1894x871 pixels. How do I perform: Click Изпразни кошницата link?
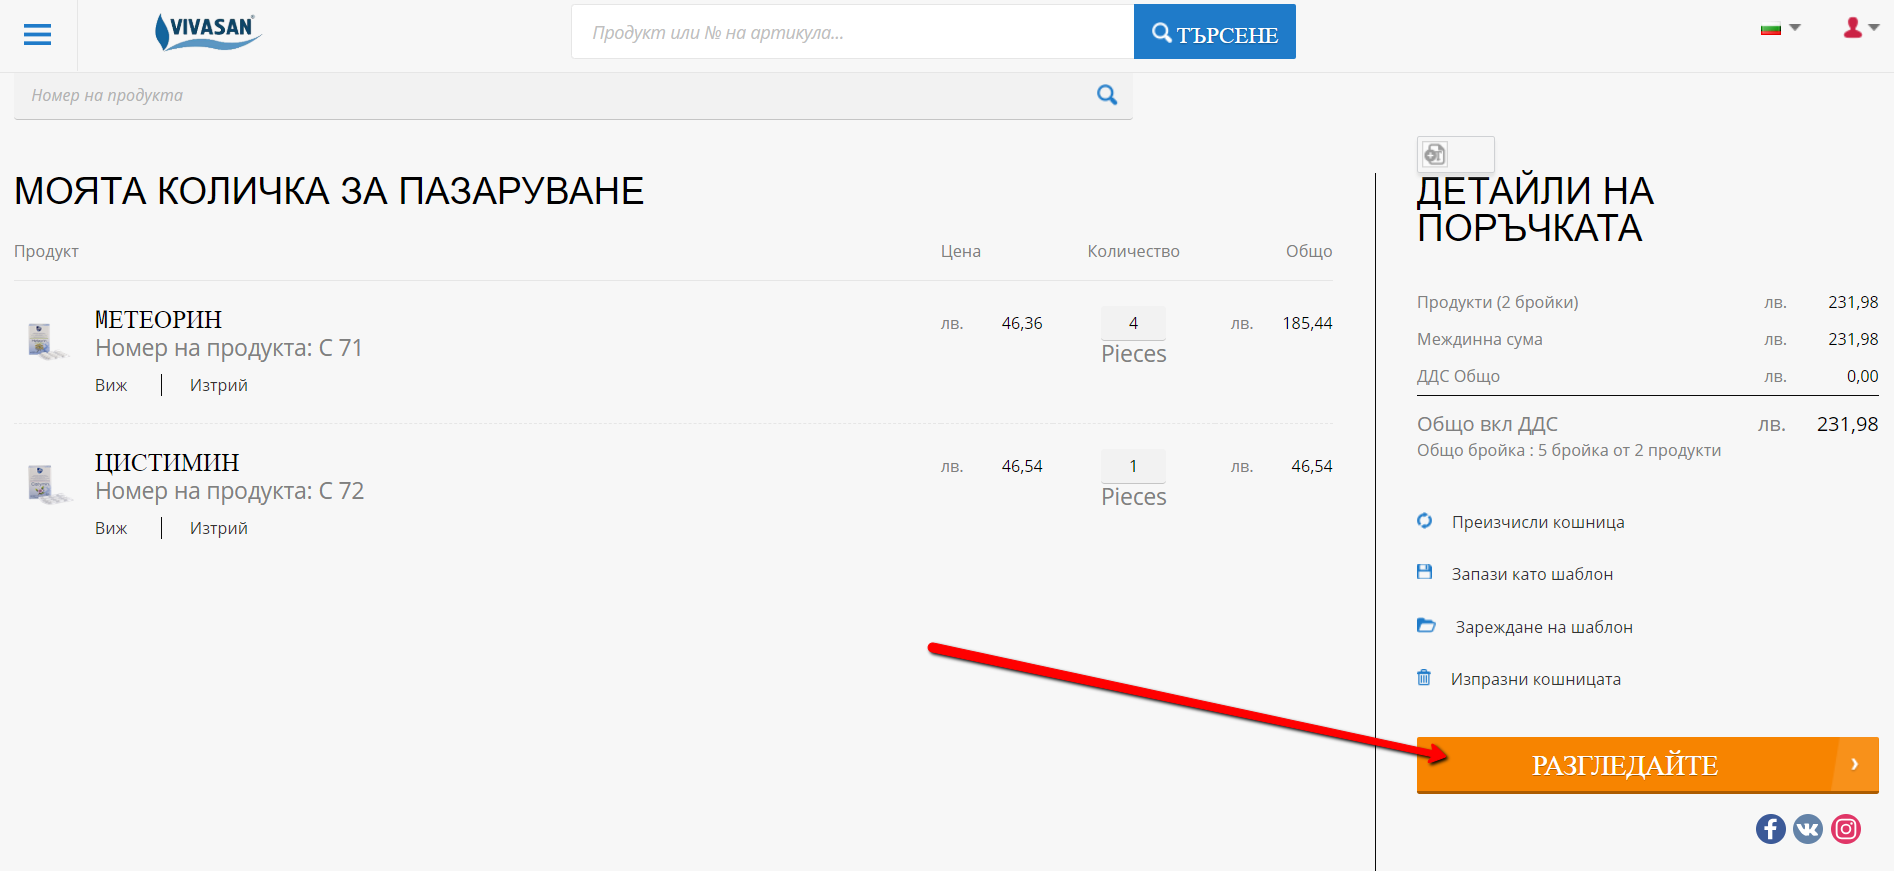pos(1536,679)
